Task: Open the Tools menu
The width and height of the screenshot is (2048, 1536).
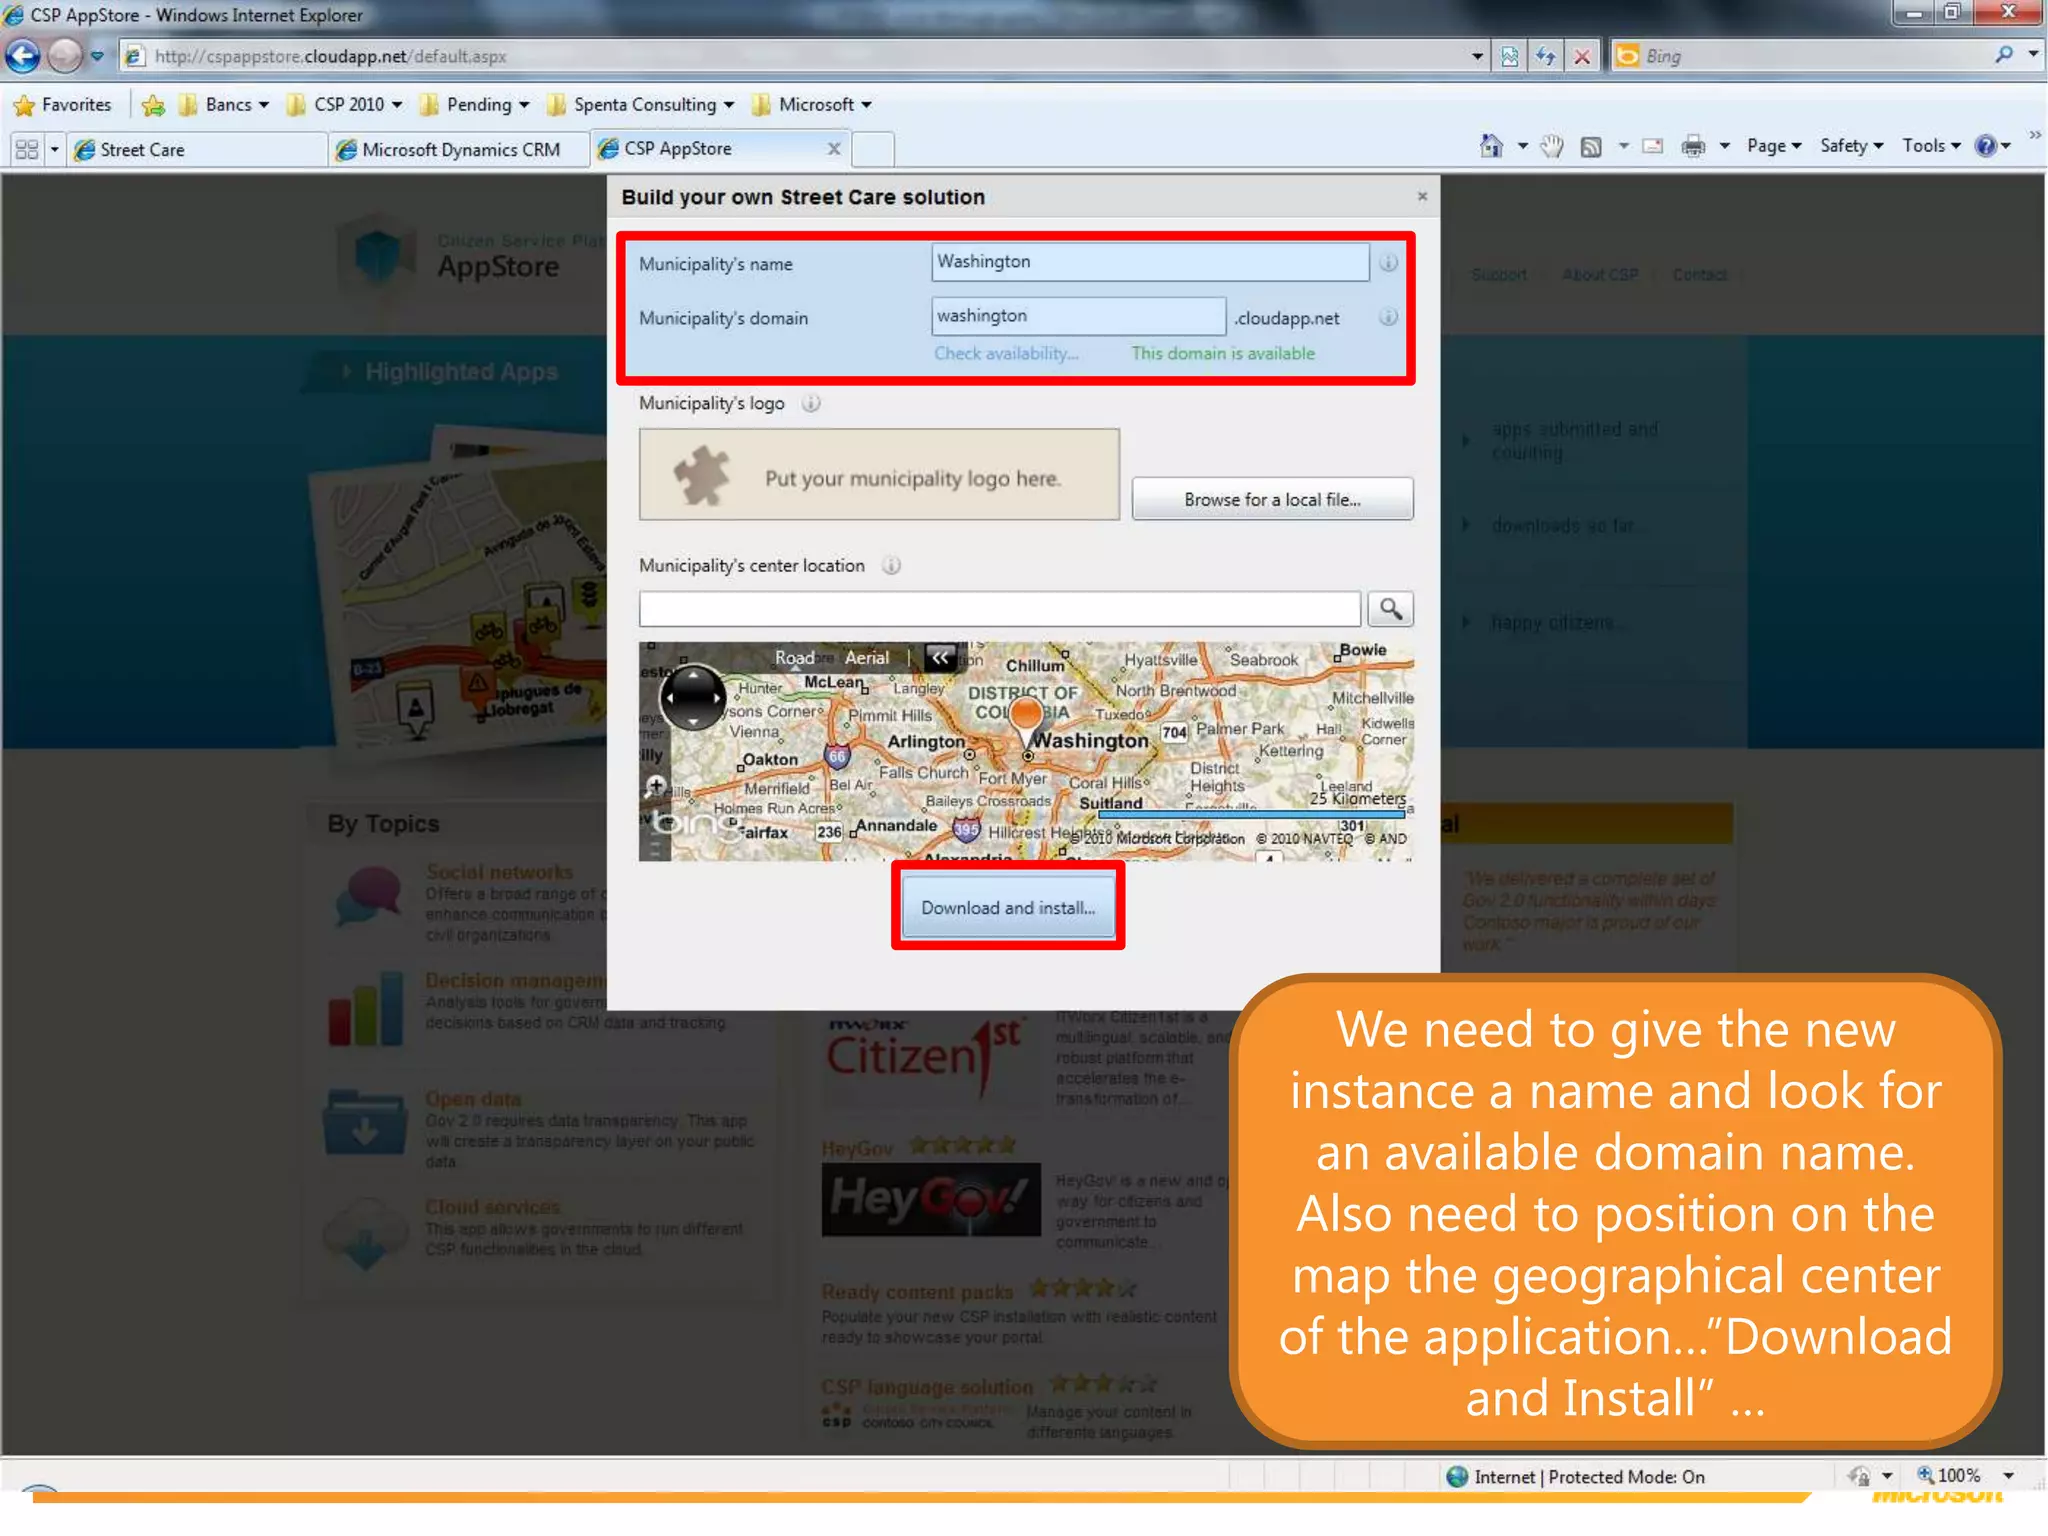Action: click(1931, 146)
